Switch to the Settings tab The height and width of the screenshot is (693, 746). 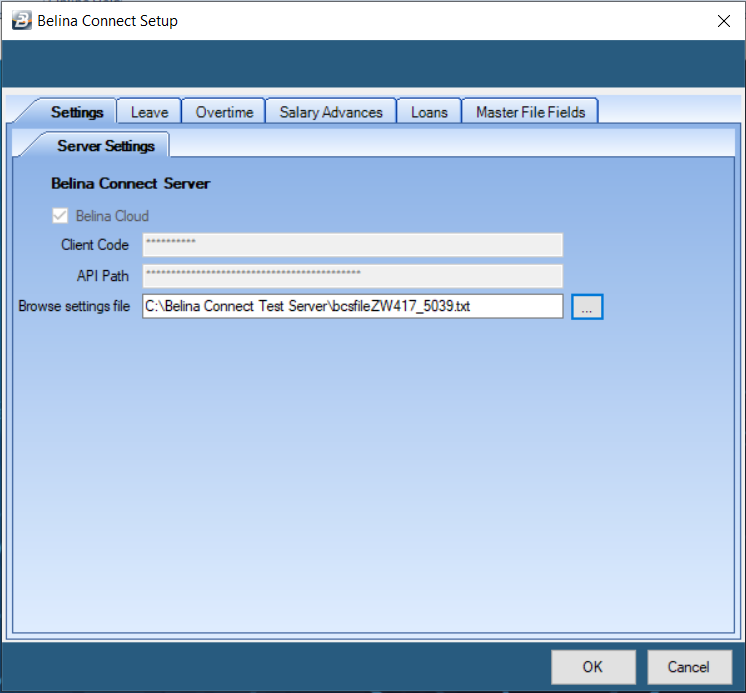click(77, 112)
